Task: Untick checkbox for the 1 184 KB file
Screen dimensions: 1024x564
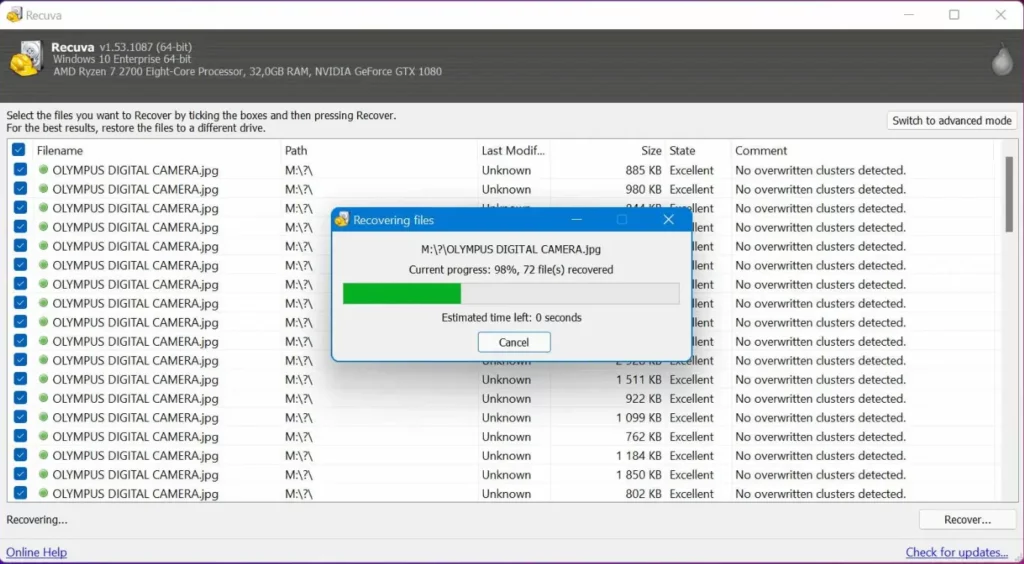Action: (20, 454)
